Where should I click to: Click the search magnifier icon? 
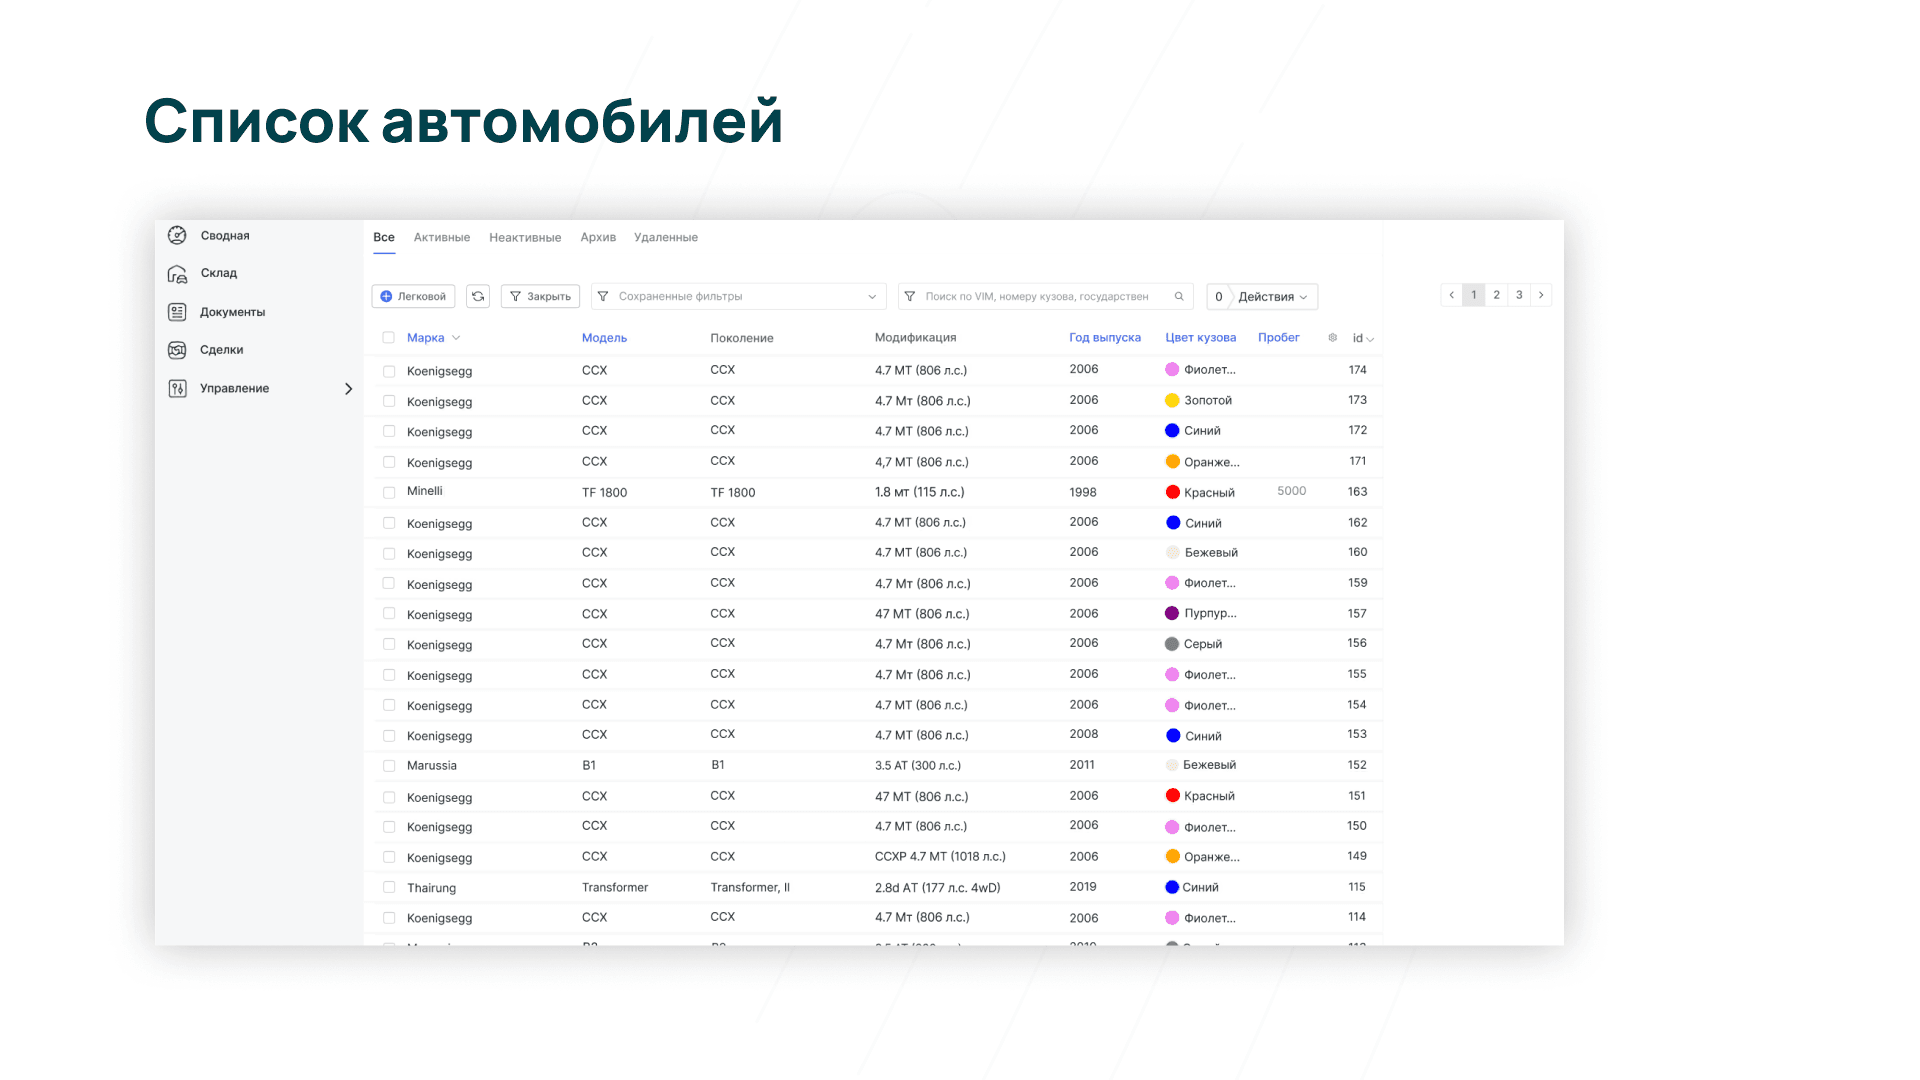[x=1179, y=296]
